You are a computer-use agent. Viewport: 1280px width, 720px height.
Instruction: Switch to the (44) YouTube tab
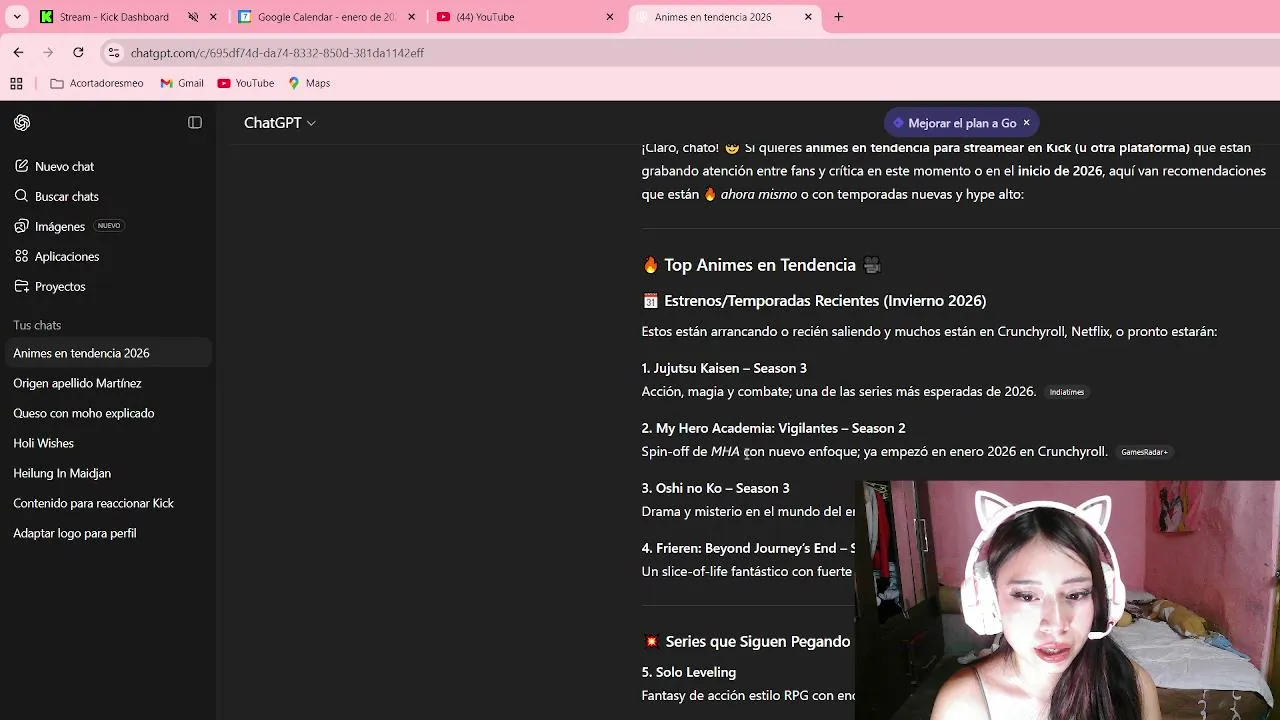526,17
